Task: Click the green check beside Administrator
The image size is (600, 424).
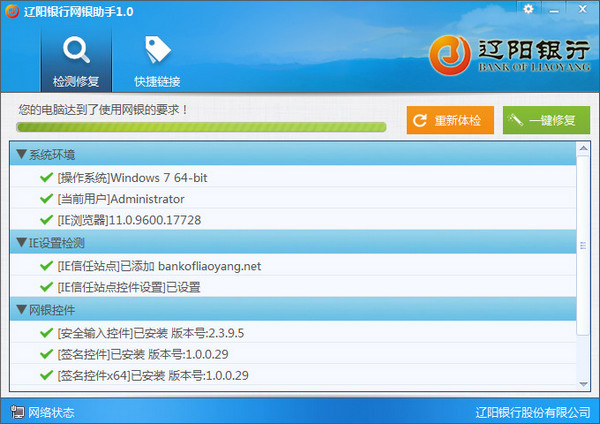Action: click(46, 199)
